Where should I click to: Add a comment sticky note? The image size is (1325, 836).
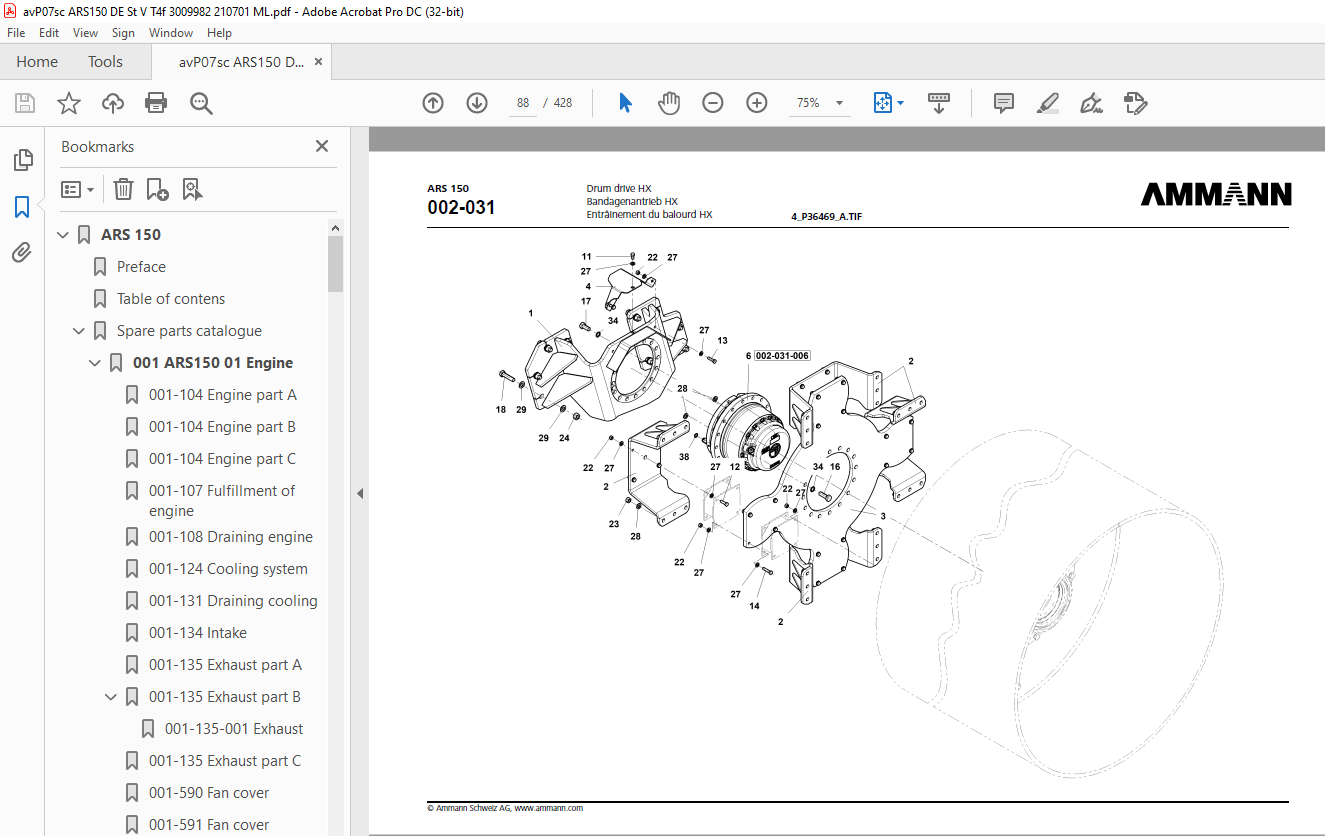coord(1004,103)
